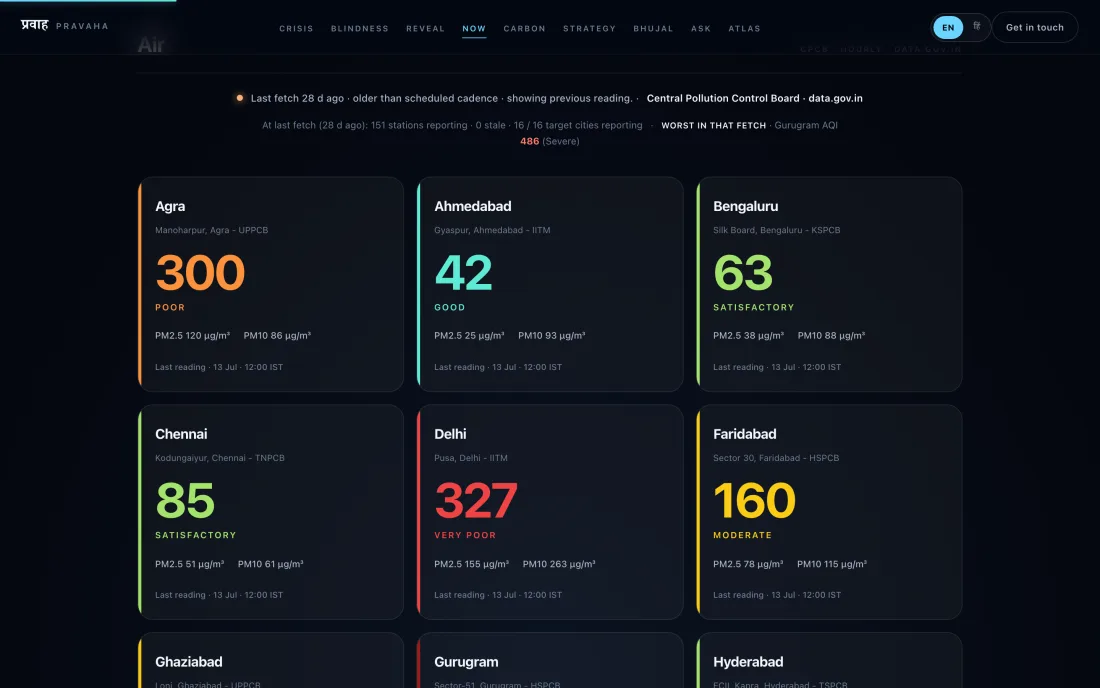The image size is (1100, 688).
Task: Open the STRATEGY nav item
Action: pyautogui.click(x=589, y=29)
